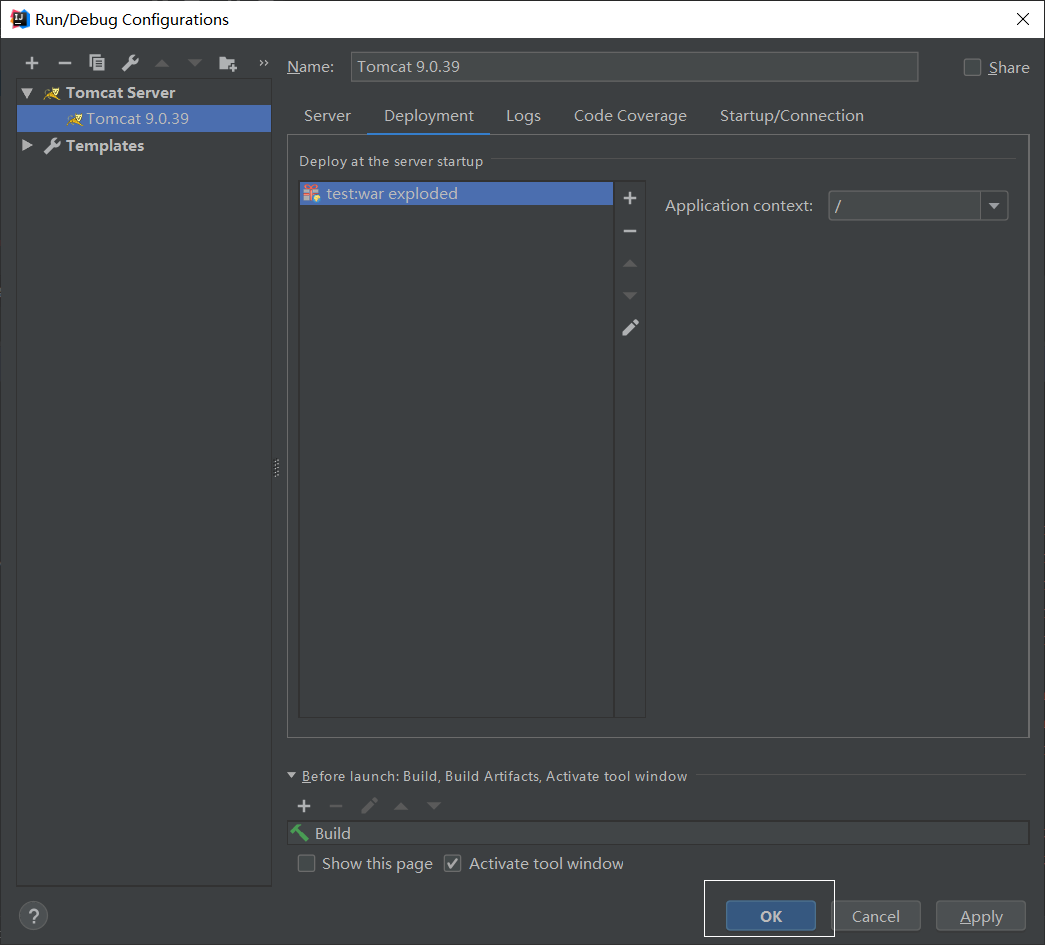
Task: Go to the Code Coverage tab
Action: (630, 116)
